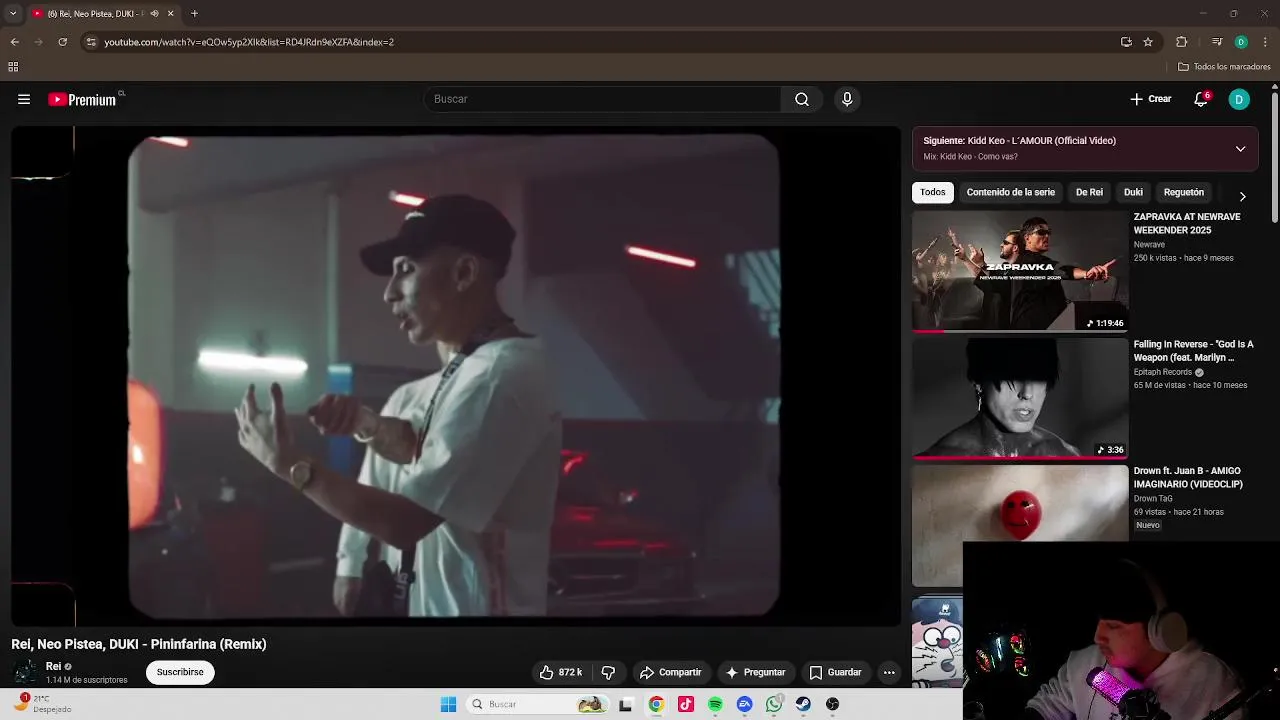This screenshot has width=1280, height=720.
Task: Open ZAPRAVKA AT NEWRAVE WEEKENDER title
Action: coord(1187,223)
